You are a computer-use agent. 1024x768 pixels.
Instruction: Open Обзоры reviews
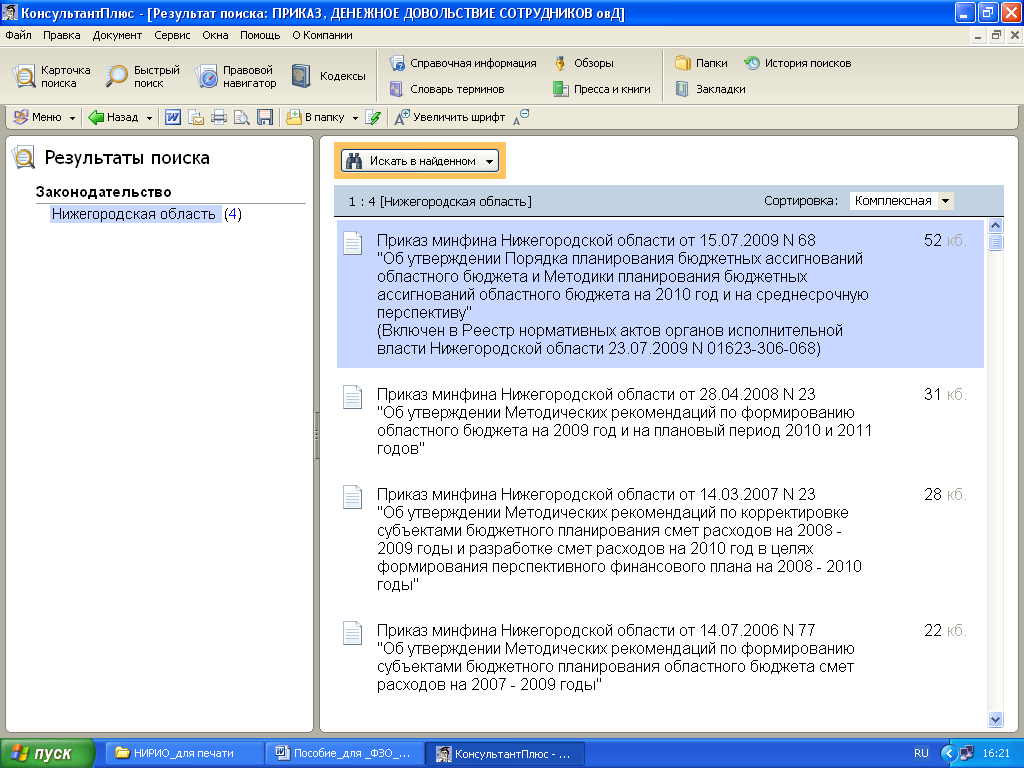pos(583,63)
